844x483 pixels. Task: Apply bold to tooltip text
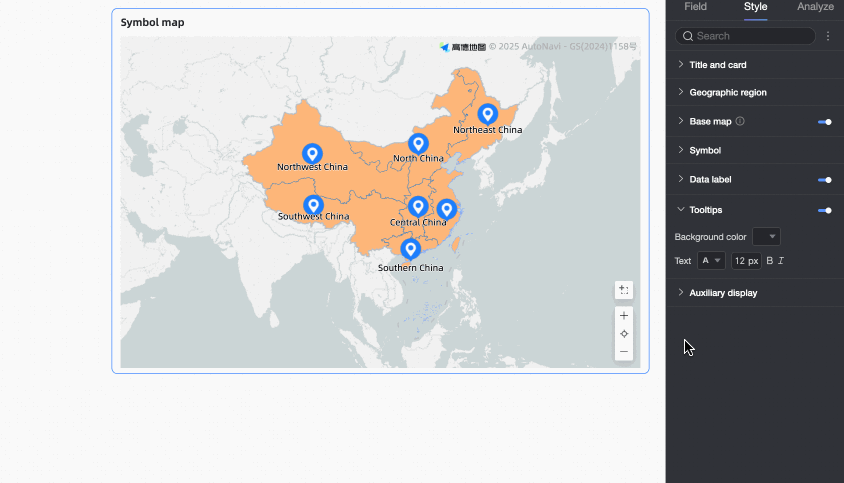coord(770,261)
